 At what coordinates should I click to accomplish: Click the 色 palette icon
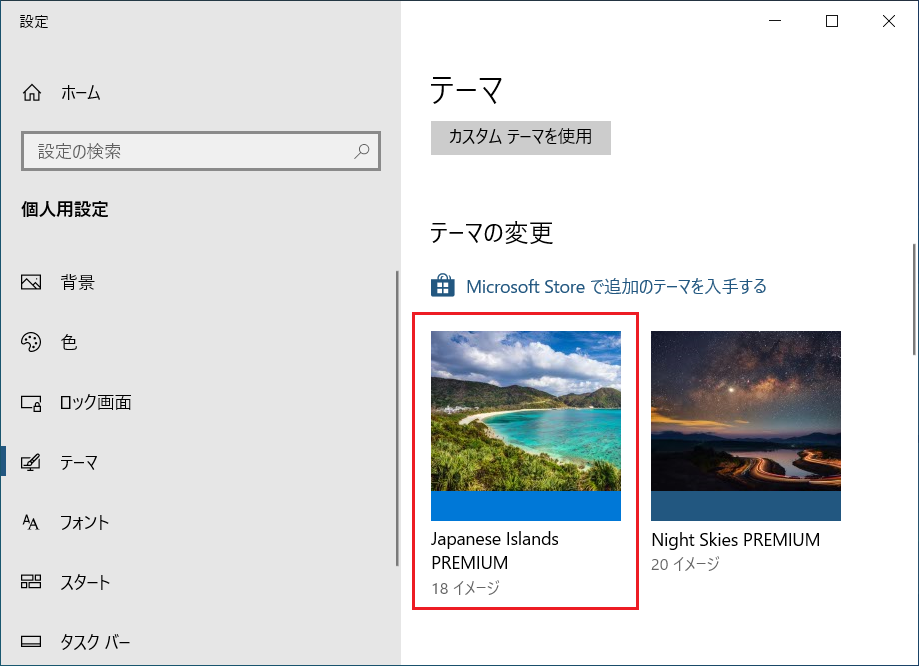[x=31, y=342]
